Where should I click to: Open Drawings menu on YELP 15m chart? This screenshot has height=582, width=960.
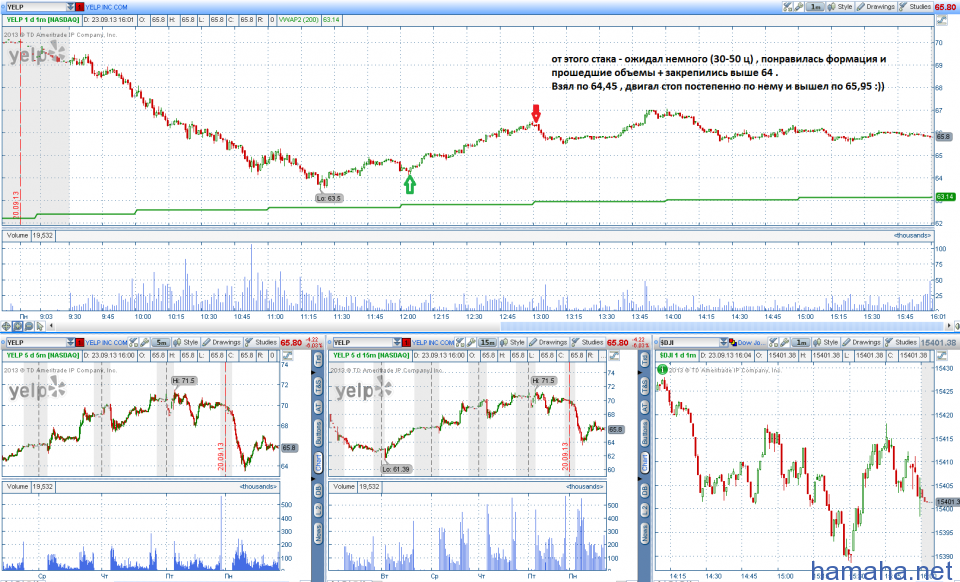548,343
